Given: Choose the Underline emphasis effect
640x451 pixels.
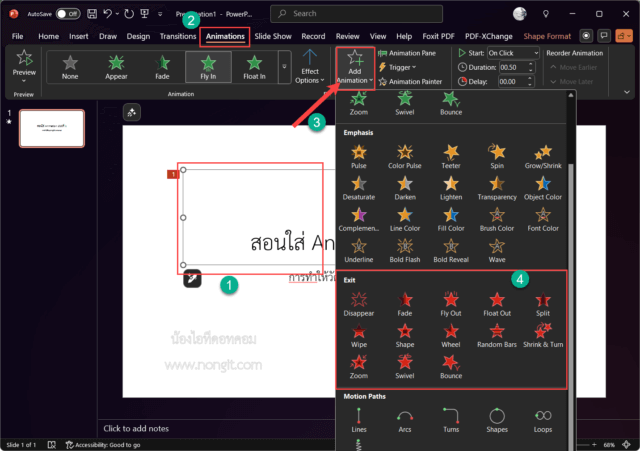Looking at the screenshot, I should click(x=358, y=251).
